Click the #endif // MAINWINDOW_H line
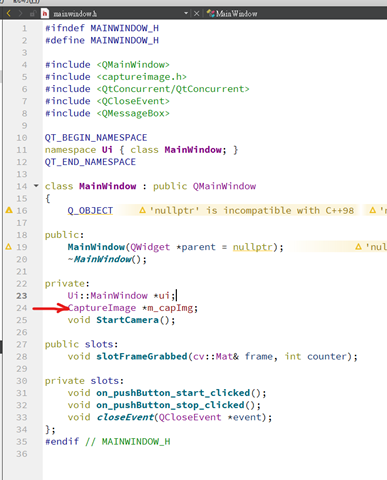Image resolution: width=387 pixels, height=480 pixels. (108, 442)
